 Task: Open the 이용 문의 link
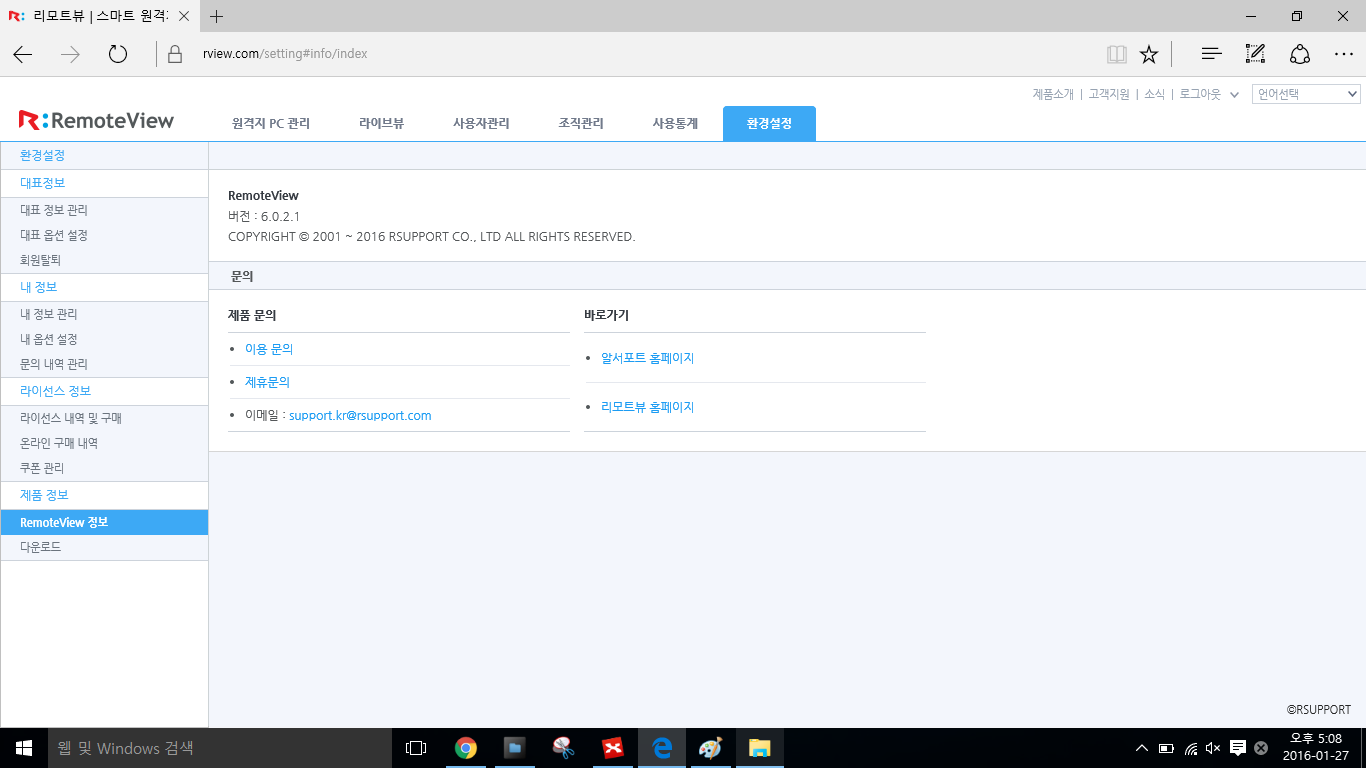(269, 349)
